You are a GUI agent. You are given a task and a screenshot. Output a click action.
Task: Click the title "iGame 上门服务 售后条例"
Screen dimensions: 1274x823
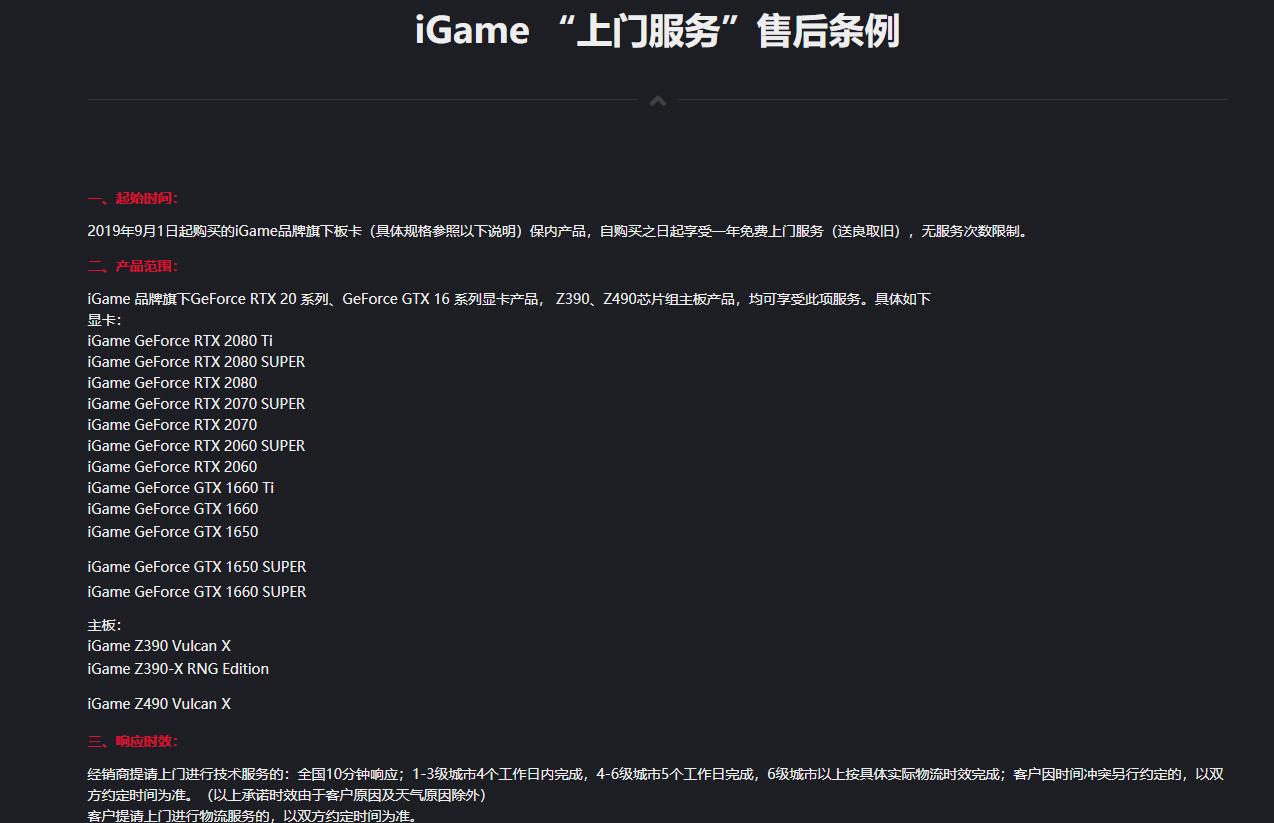pos(657,30)
